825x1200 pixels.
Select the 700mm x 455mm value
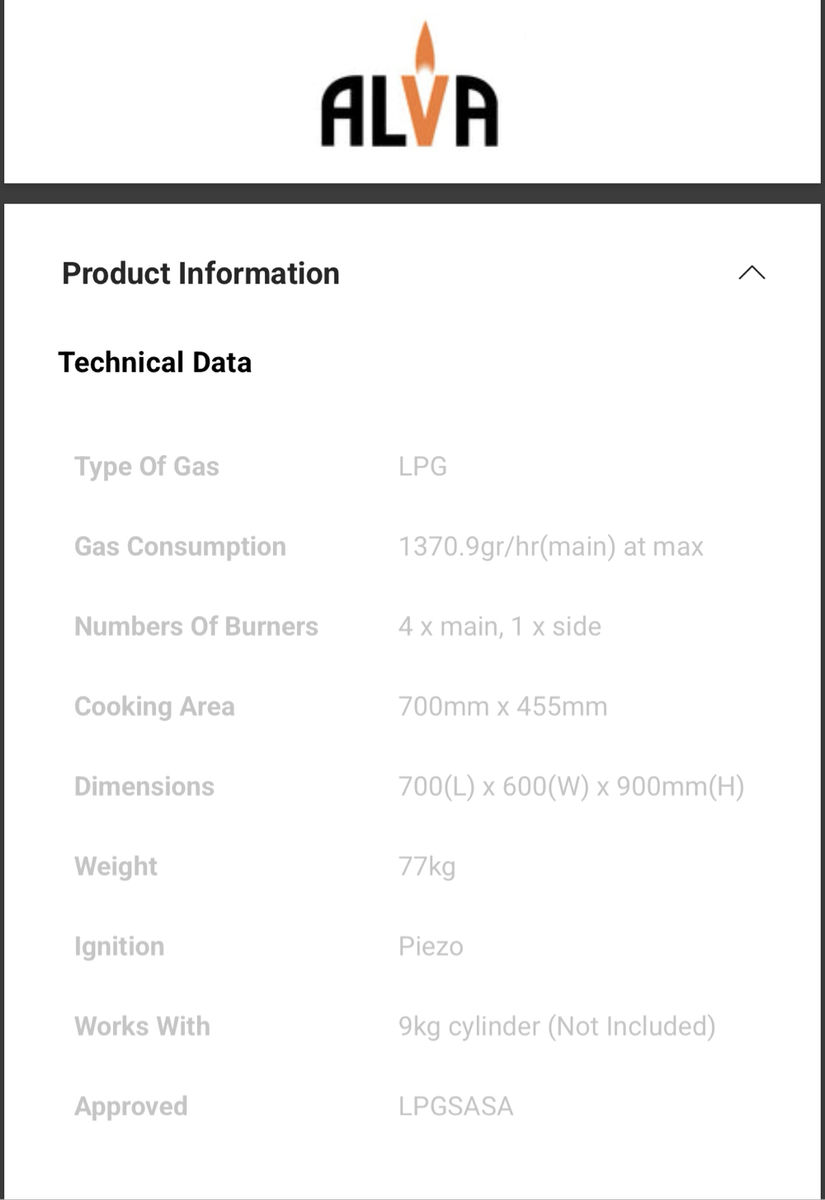pyautogui.click(x=502, y=706)
